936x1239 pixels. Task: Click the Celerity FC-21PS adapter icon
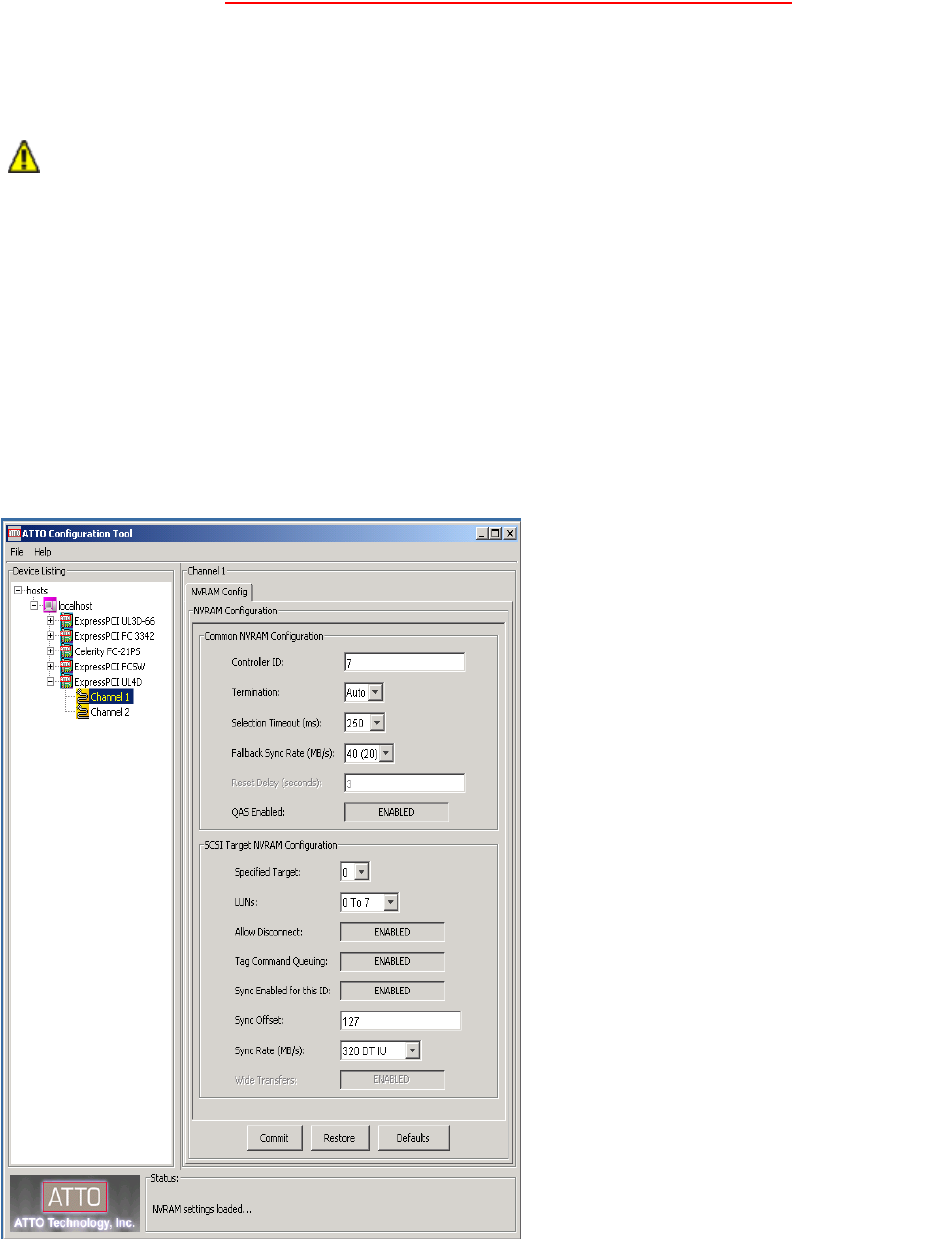tap(67, 651)
